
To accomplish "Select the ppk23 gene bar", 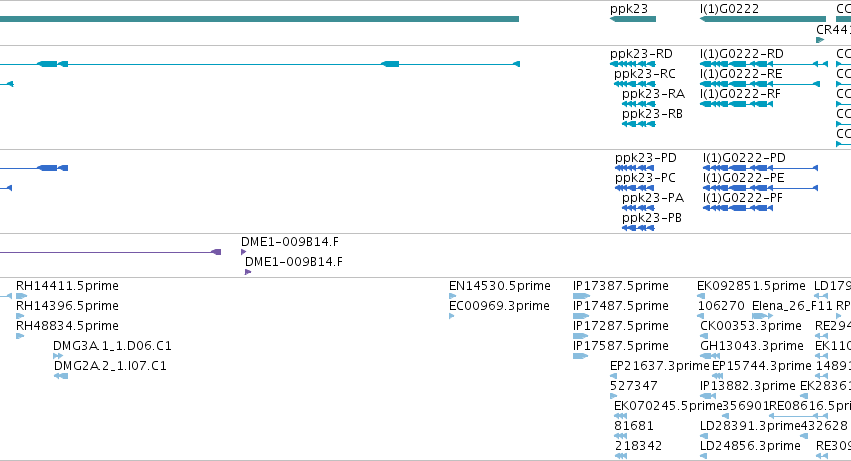I will pos(633,19).
